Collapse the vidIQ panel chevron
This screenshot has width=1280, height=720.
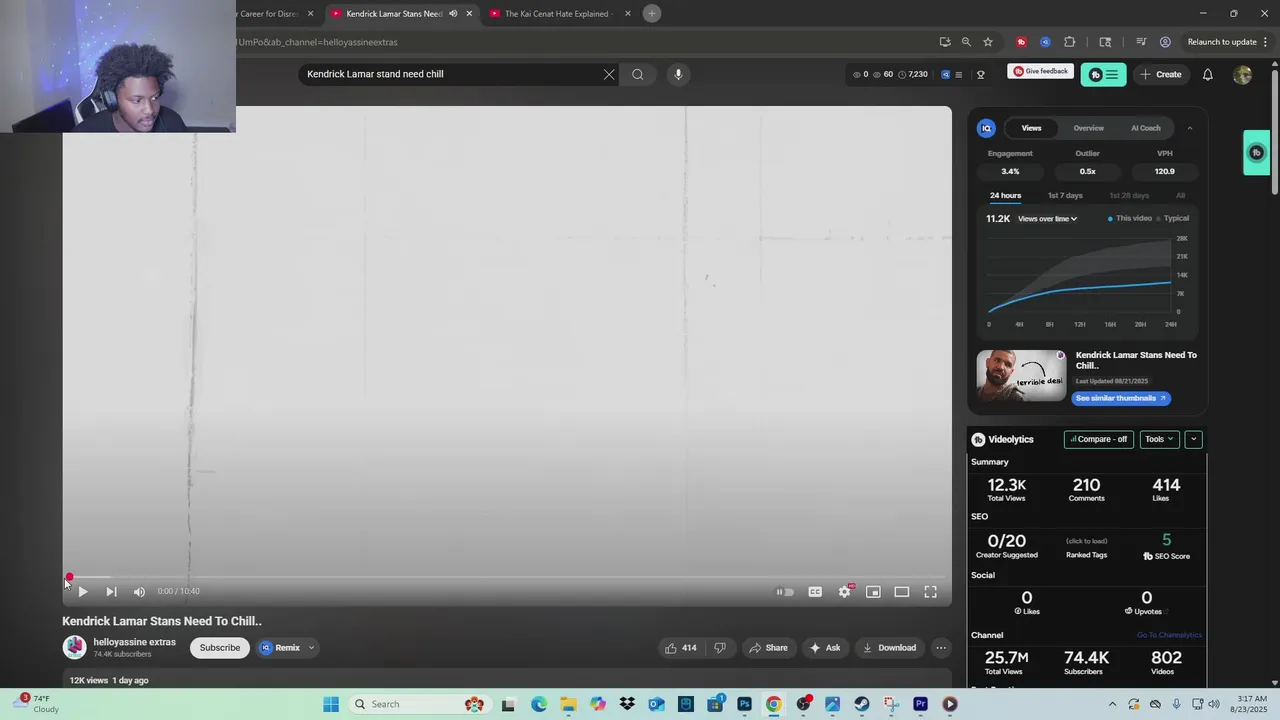(x=1189, y=128)
